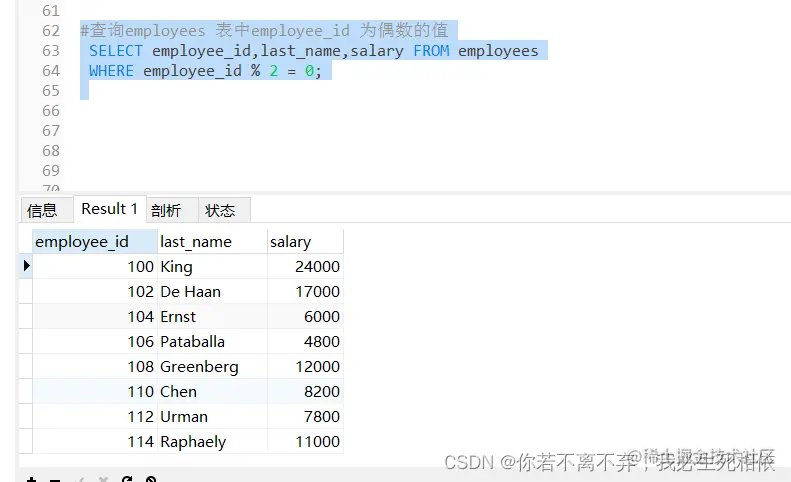The width and height of the screenshot is (791, 482).
Task: Open the 状态 tab
Action: 224,210
